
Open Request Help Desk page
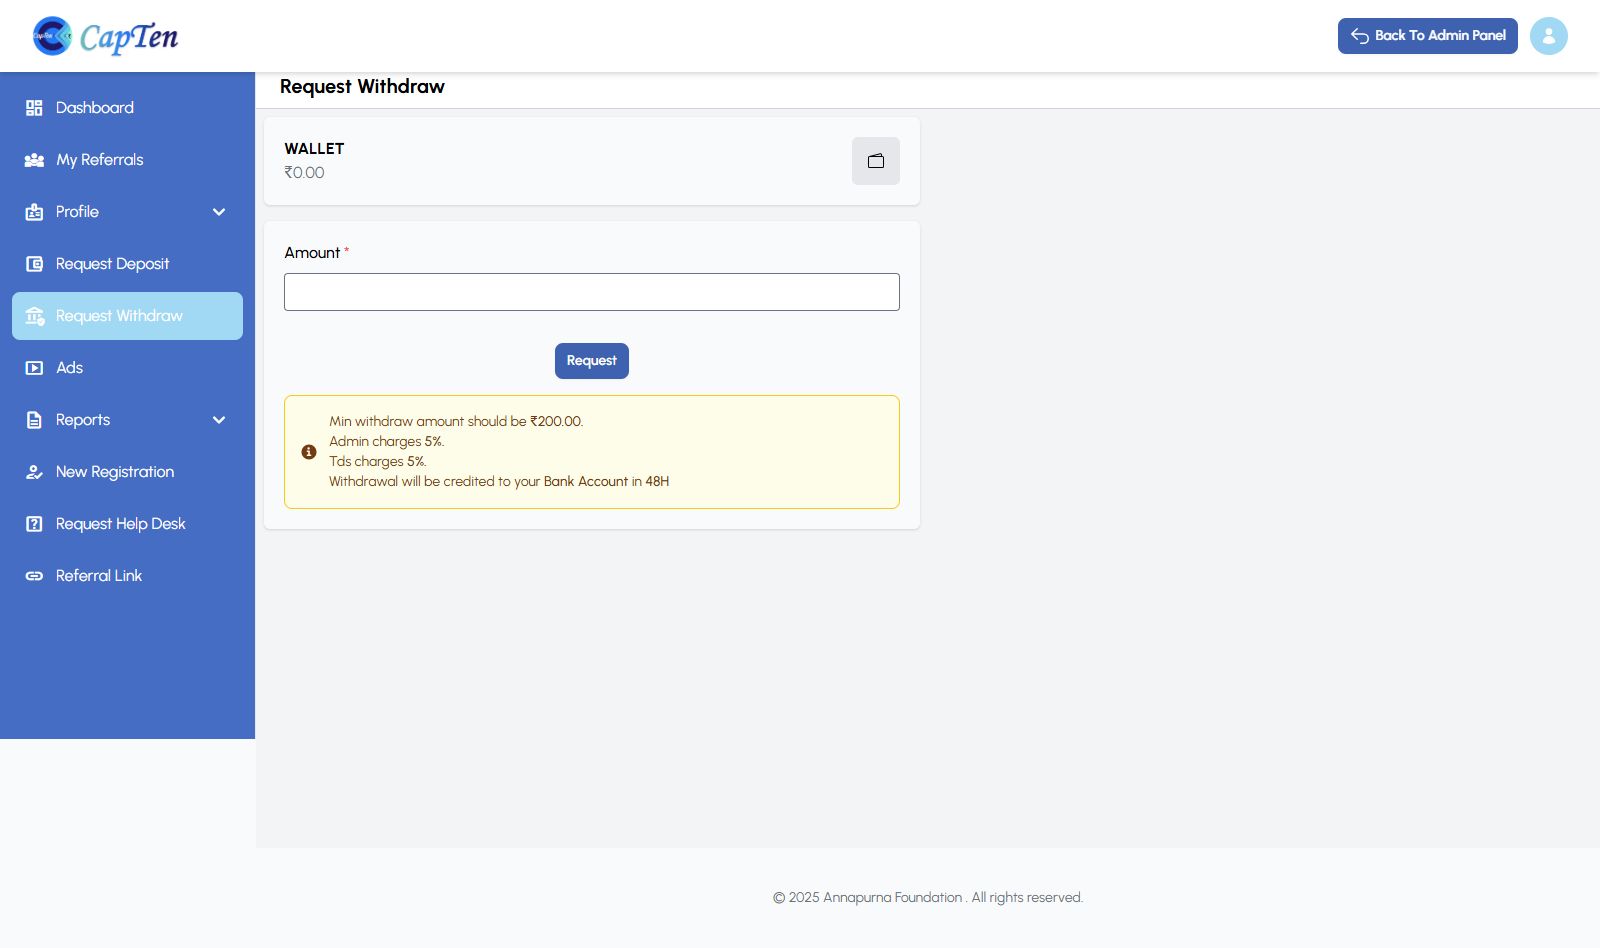tap(127, 524)
